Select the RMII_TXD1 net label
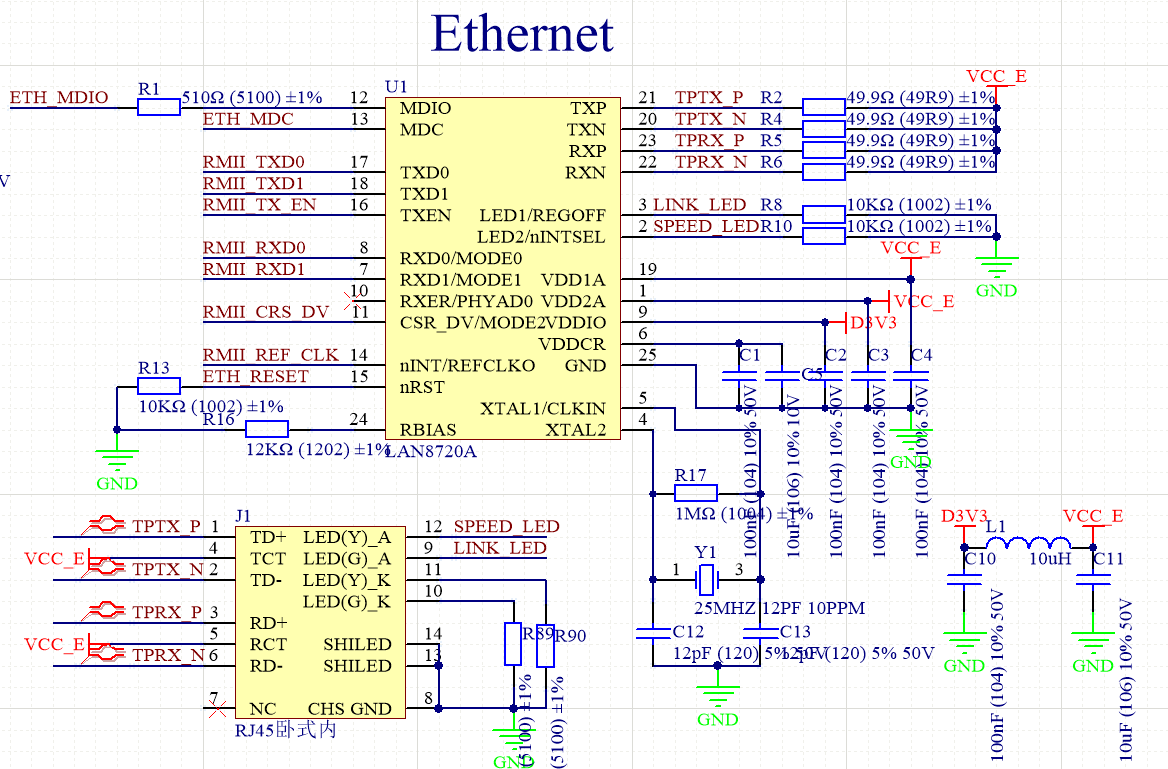The width and height of the screenshot is (1168, 769). (253, 184)
